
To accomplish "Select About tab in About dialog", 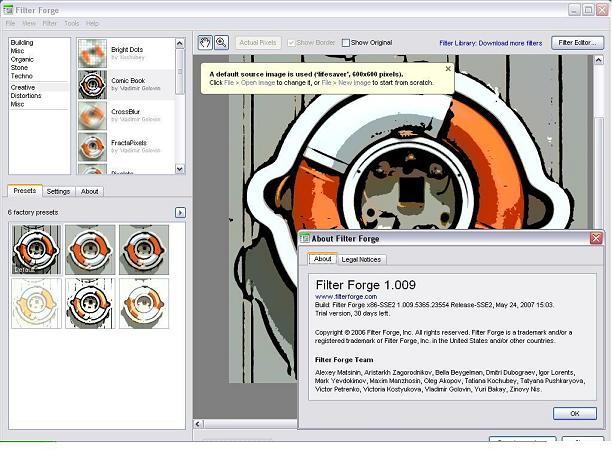I will tap(322, 259).
